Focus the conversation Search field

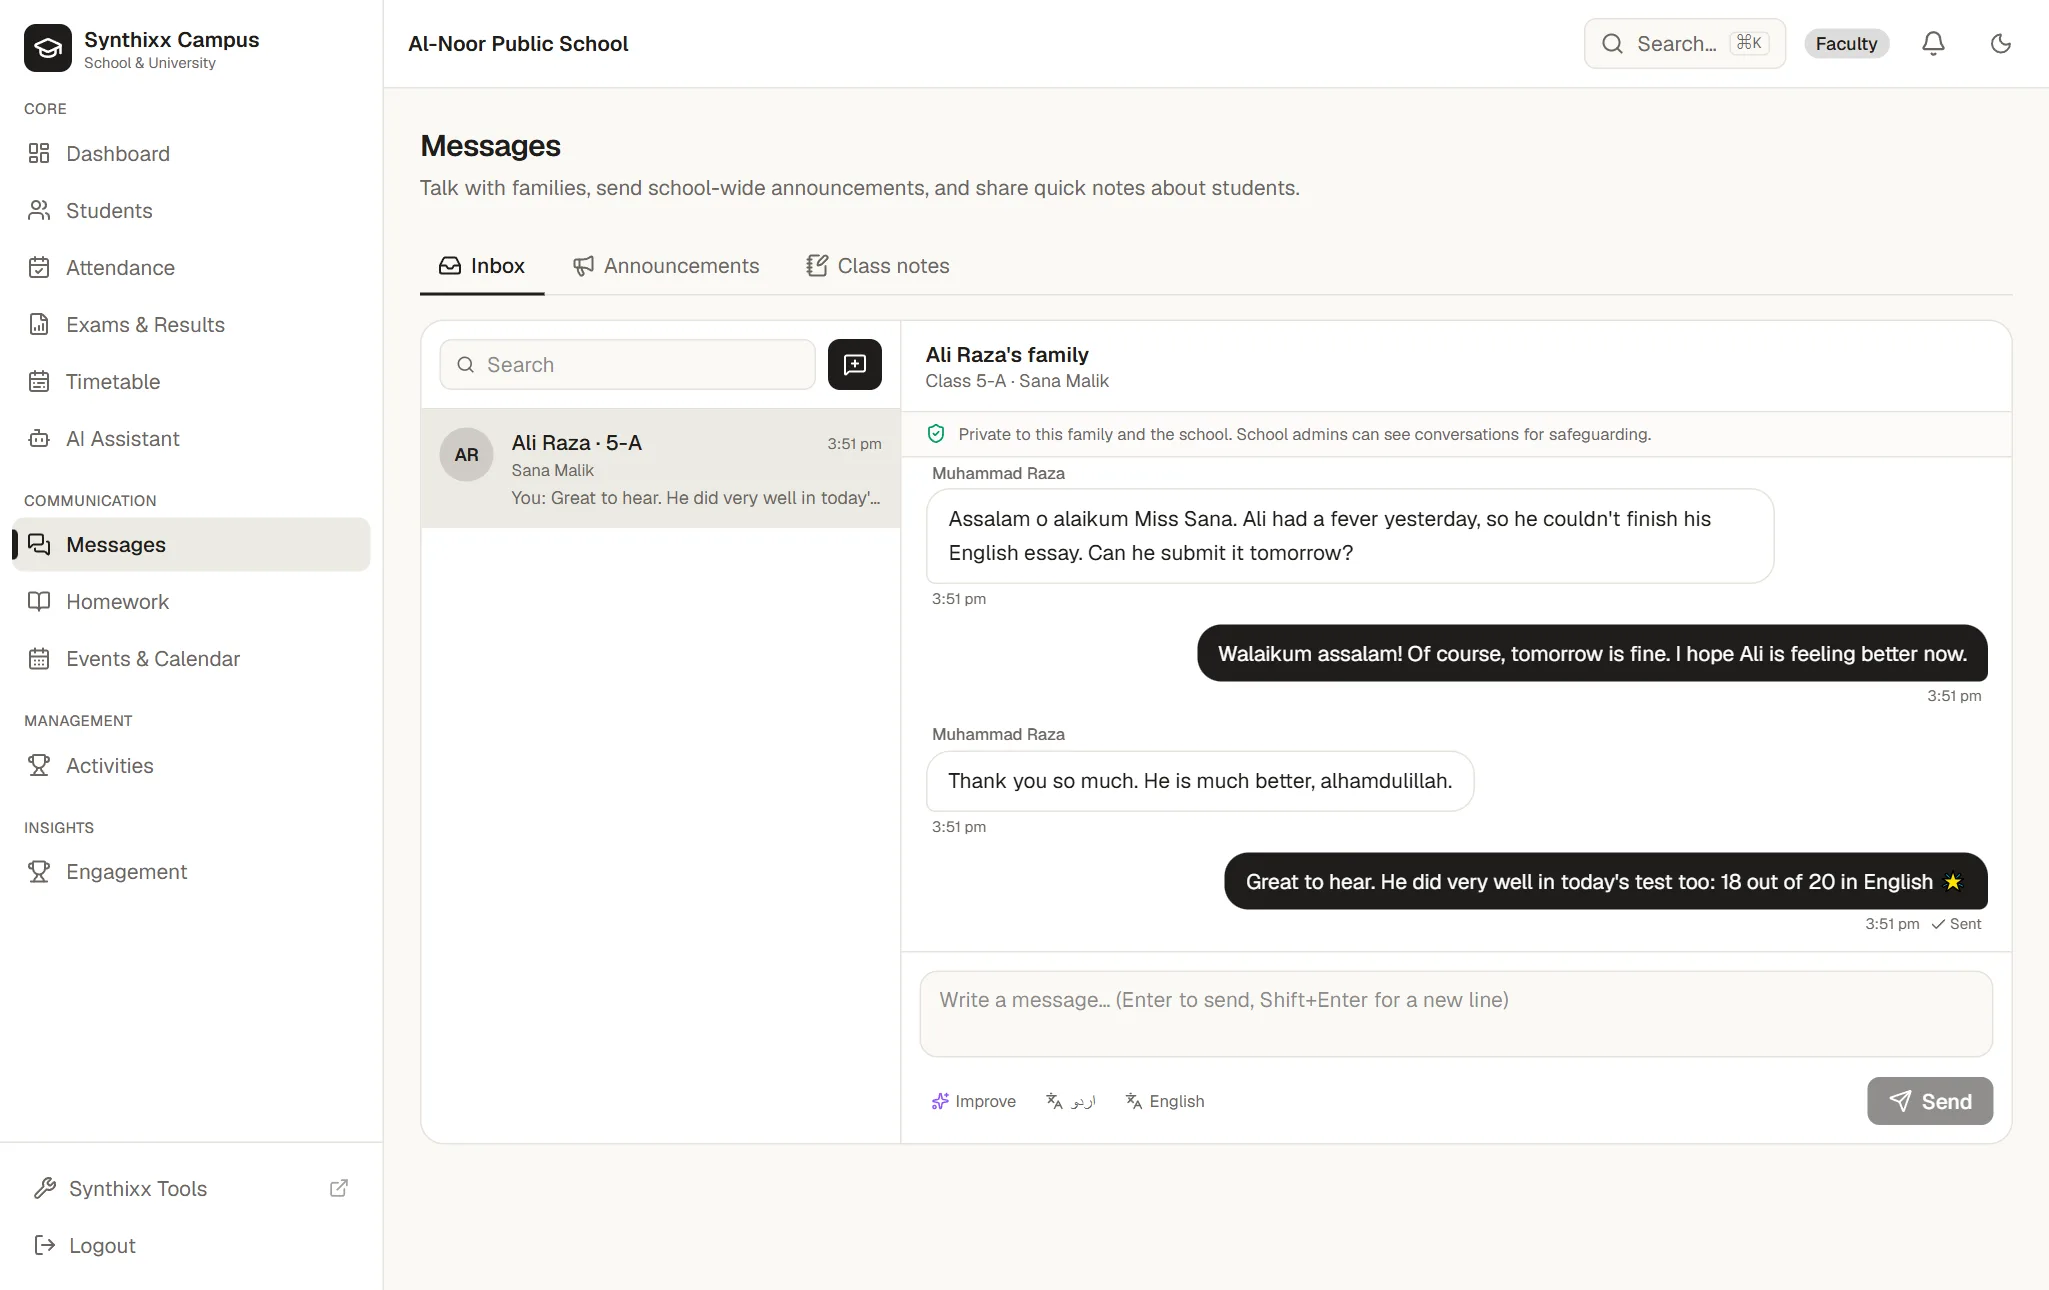tap(627, 364)
